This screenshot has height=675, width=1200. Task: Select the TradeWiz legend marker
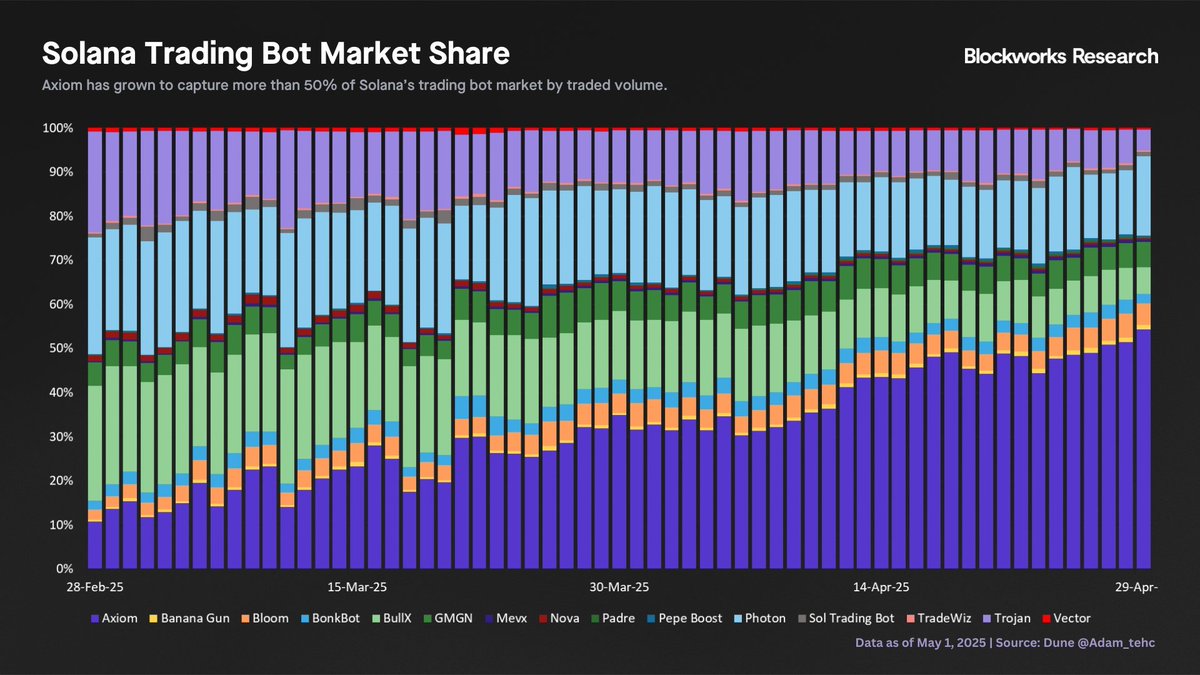[910, 619]
